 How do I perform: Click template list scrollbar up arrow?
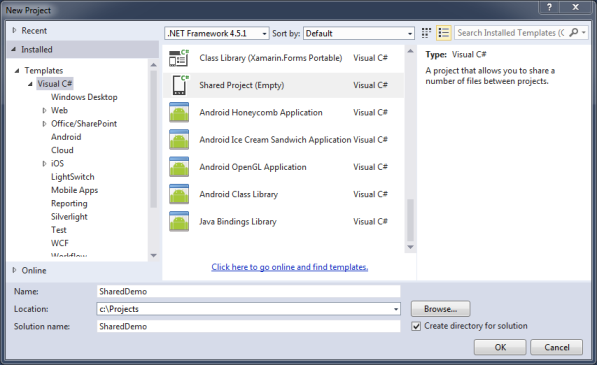coord(410,51)
